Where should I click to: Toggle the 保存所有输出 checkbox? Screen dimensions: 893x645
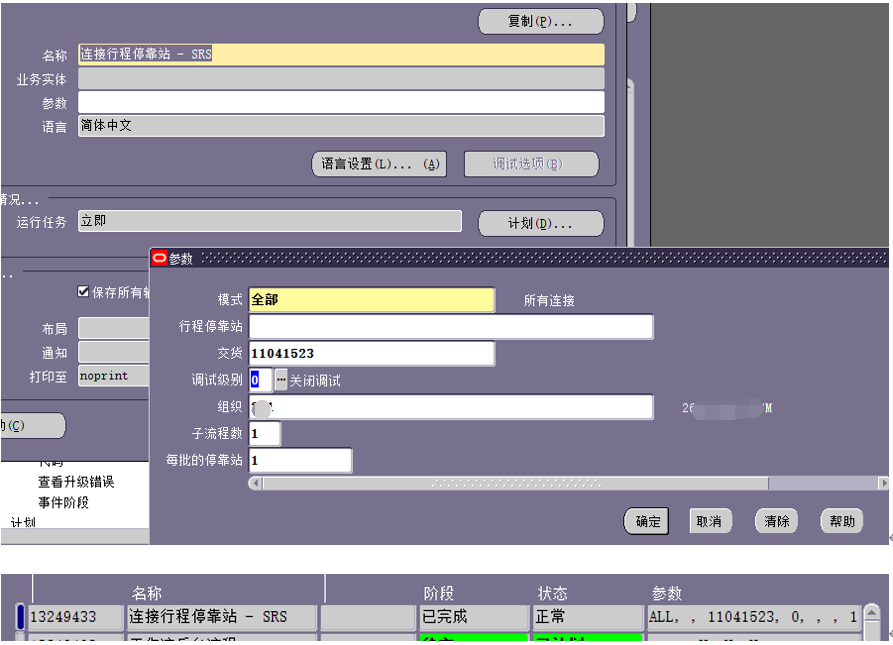pyautogui.click(x=83, y=292)
